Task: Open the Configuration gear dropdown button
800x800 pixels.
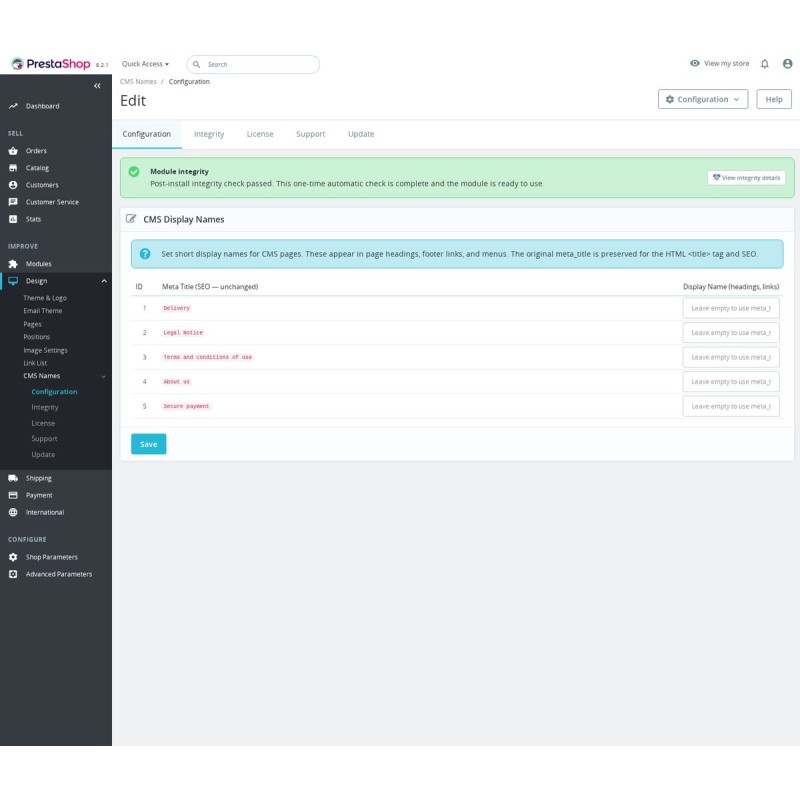Action: (703, 99)
